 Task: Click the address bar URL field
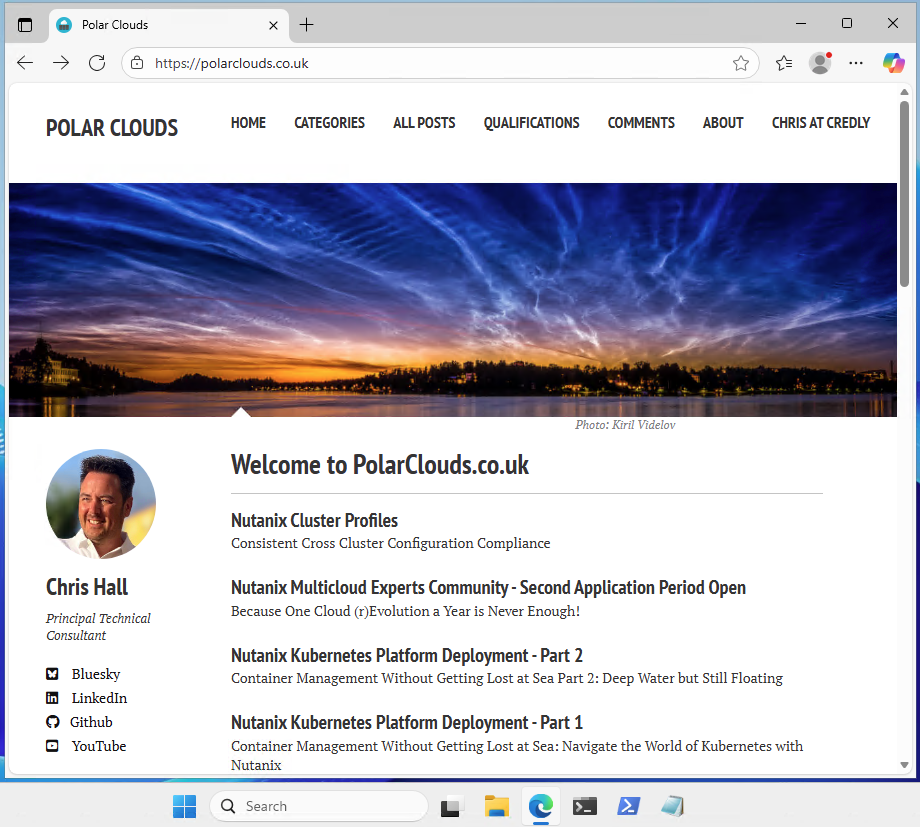pos(430,63)
